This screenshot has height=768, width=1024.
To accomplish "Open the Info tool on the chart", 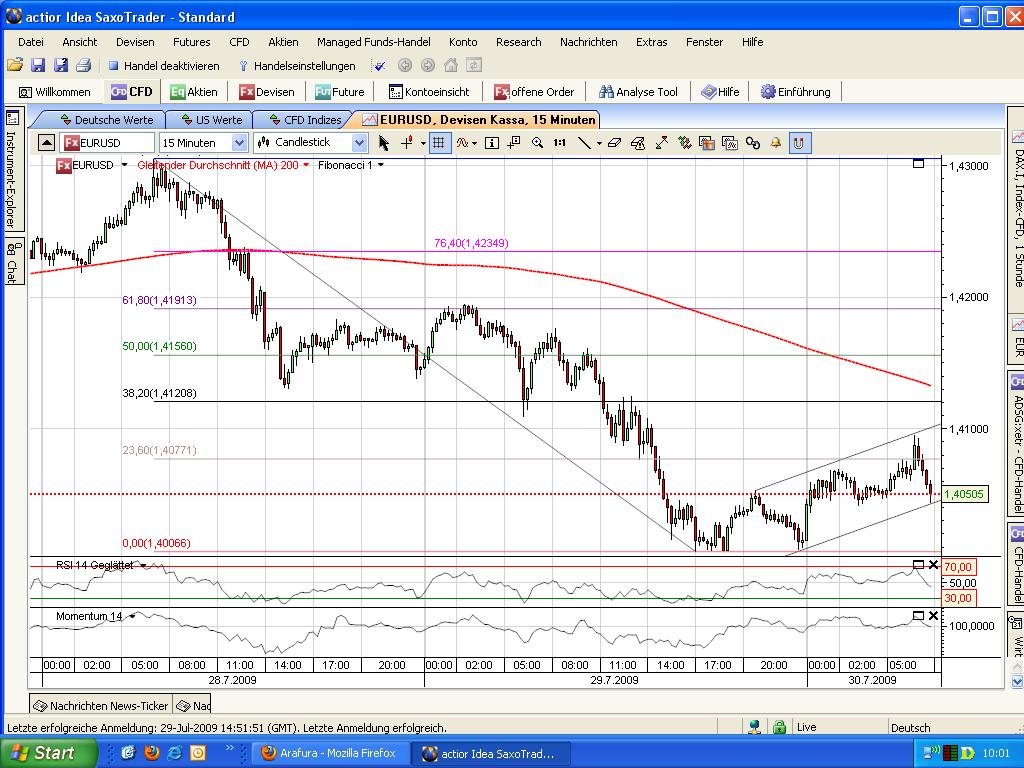I will point(489,142).
